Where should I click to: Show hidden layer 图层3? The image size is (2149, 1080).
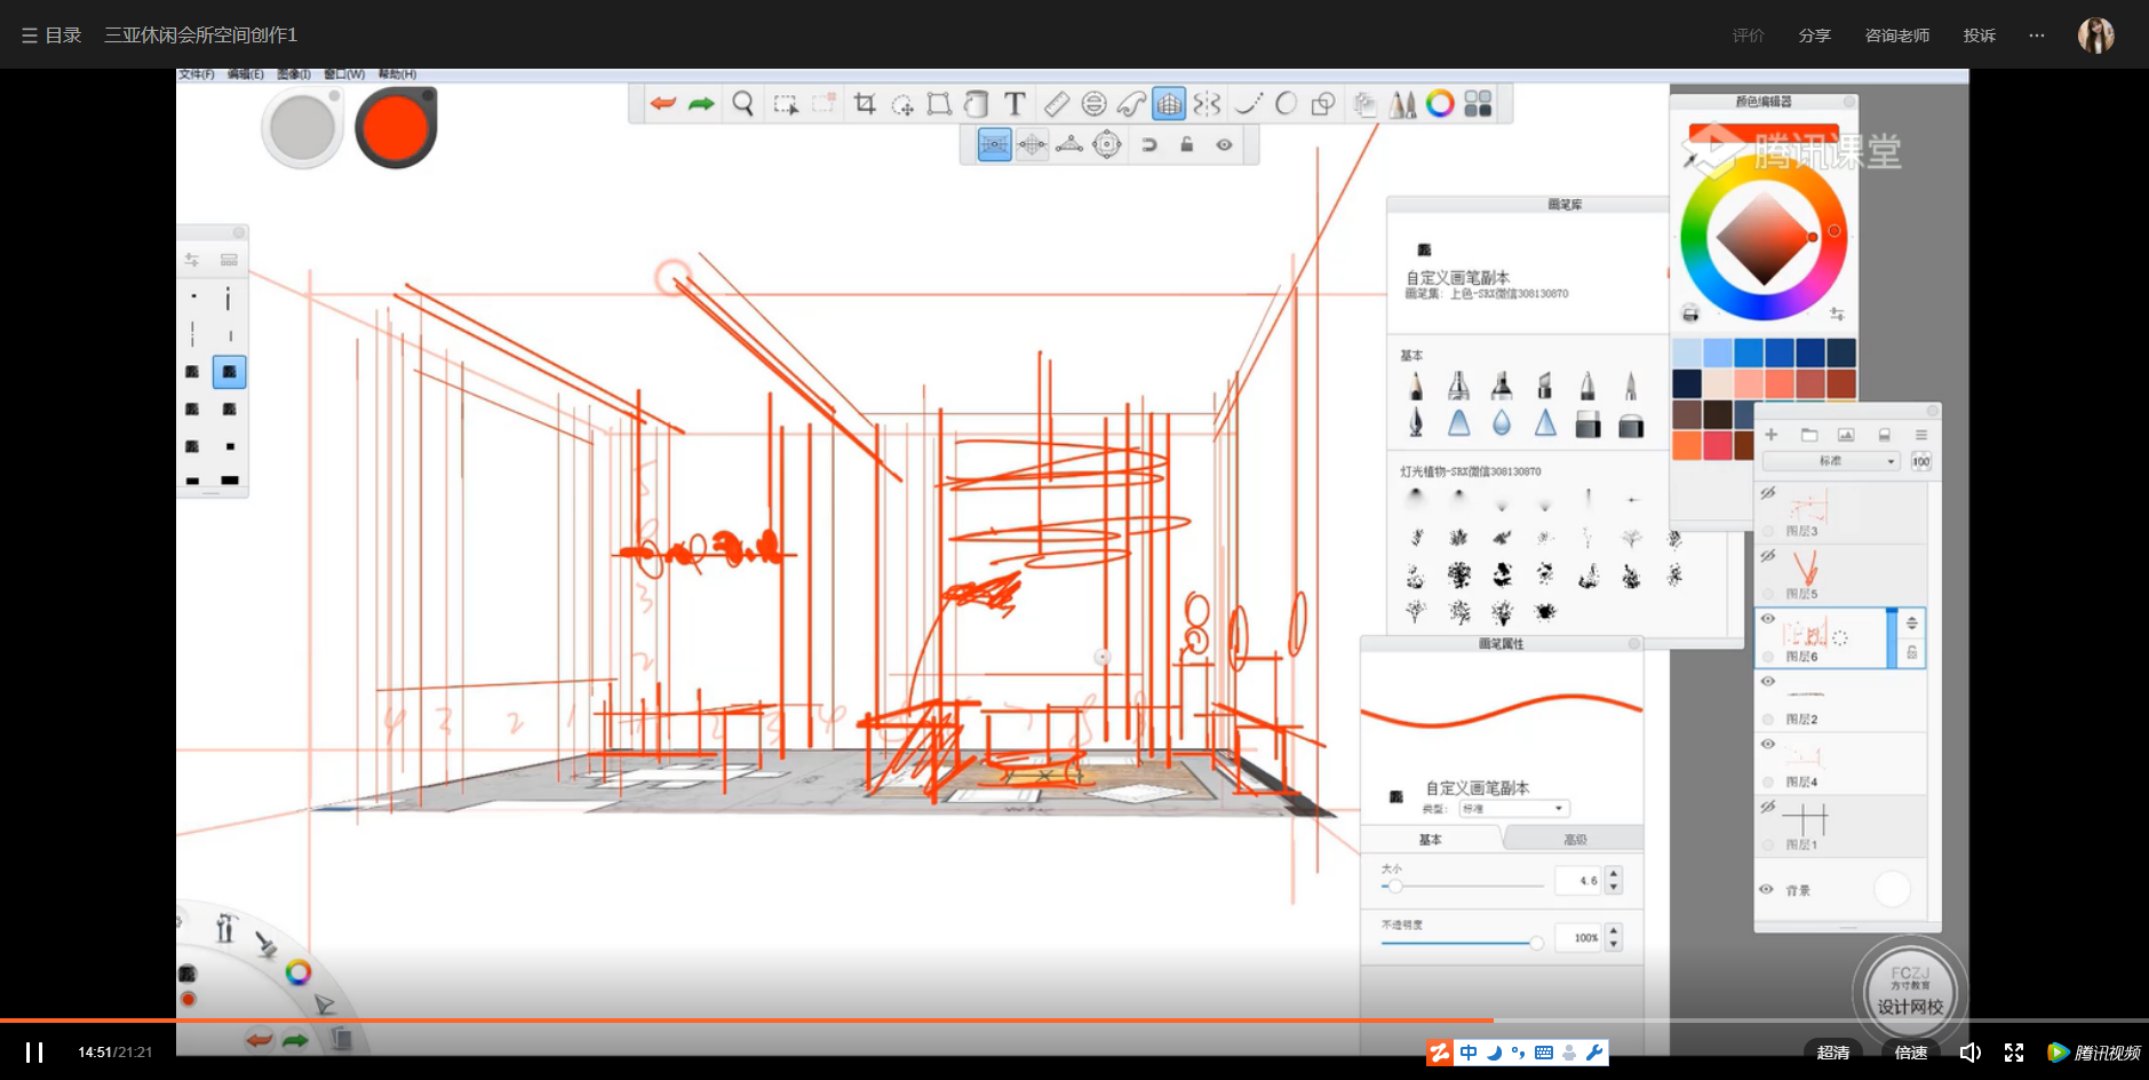click(1768, 493)
